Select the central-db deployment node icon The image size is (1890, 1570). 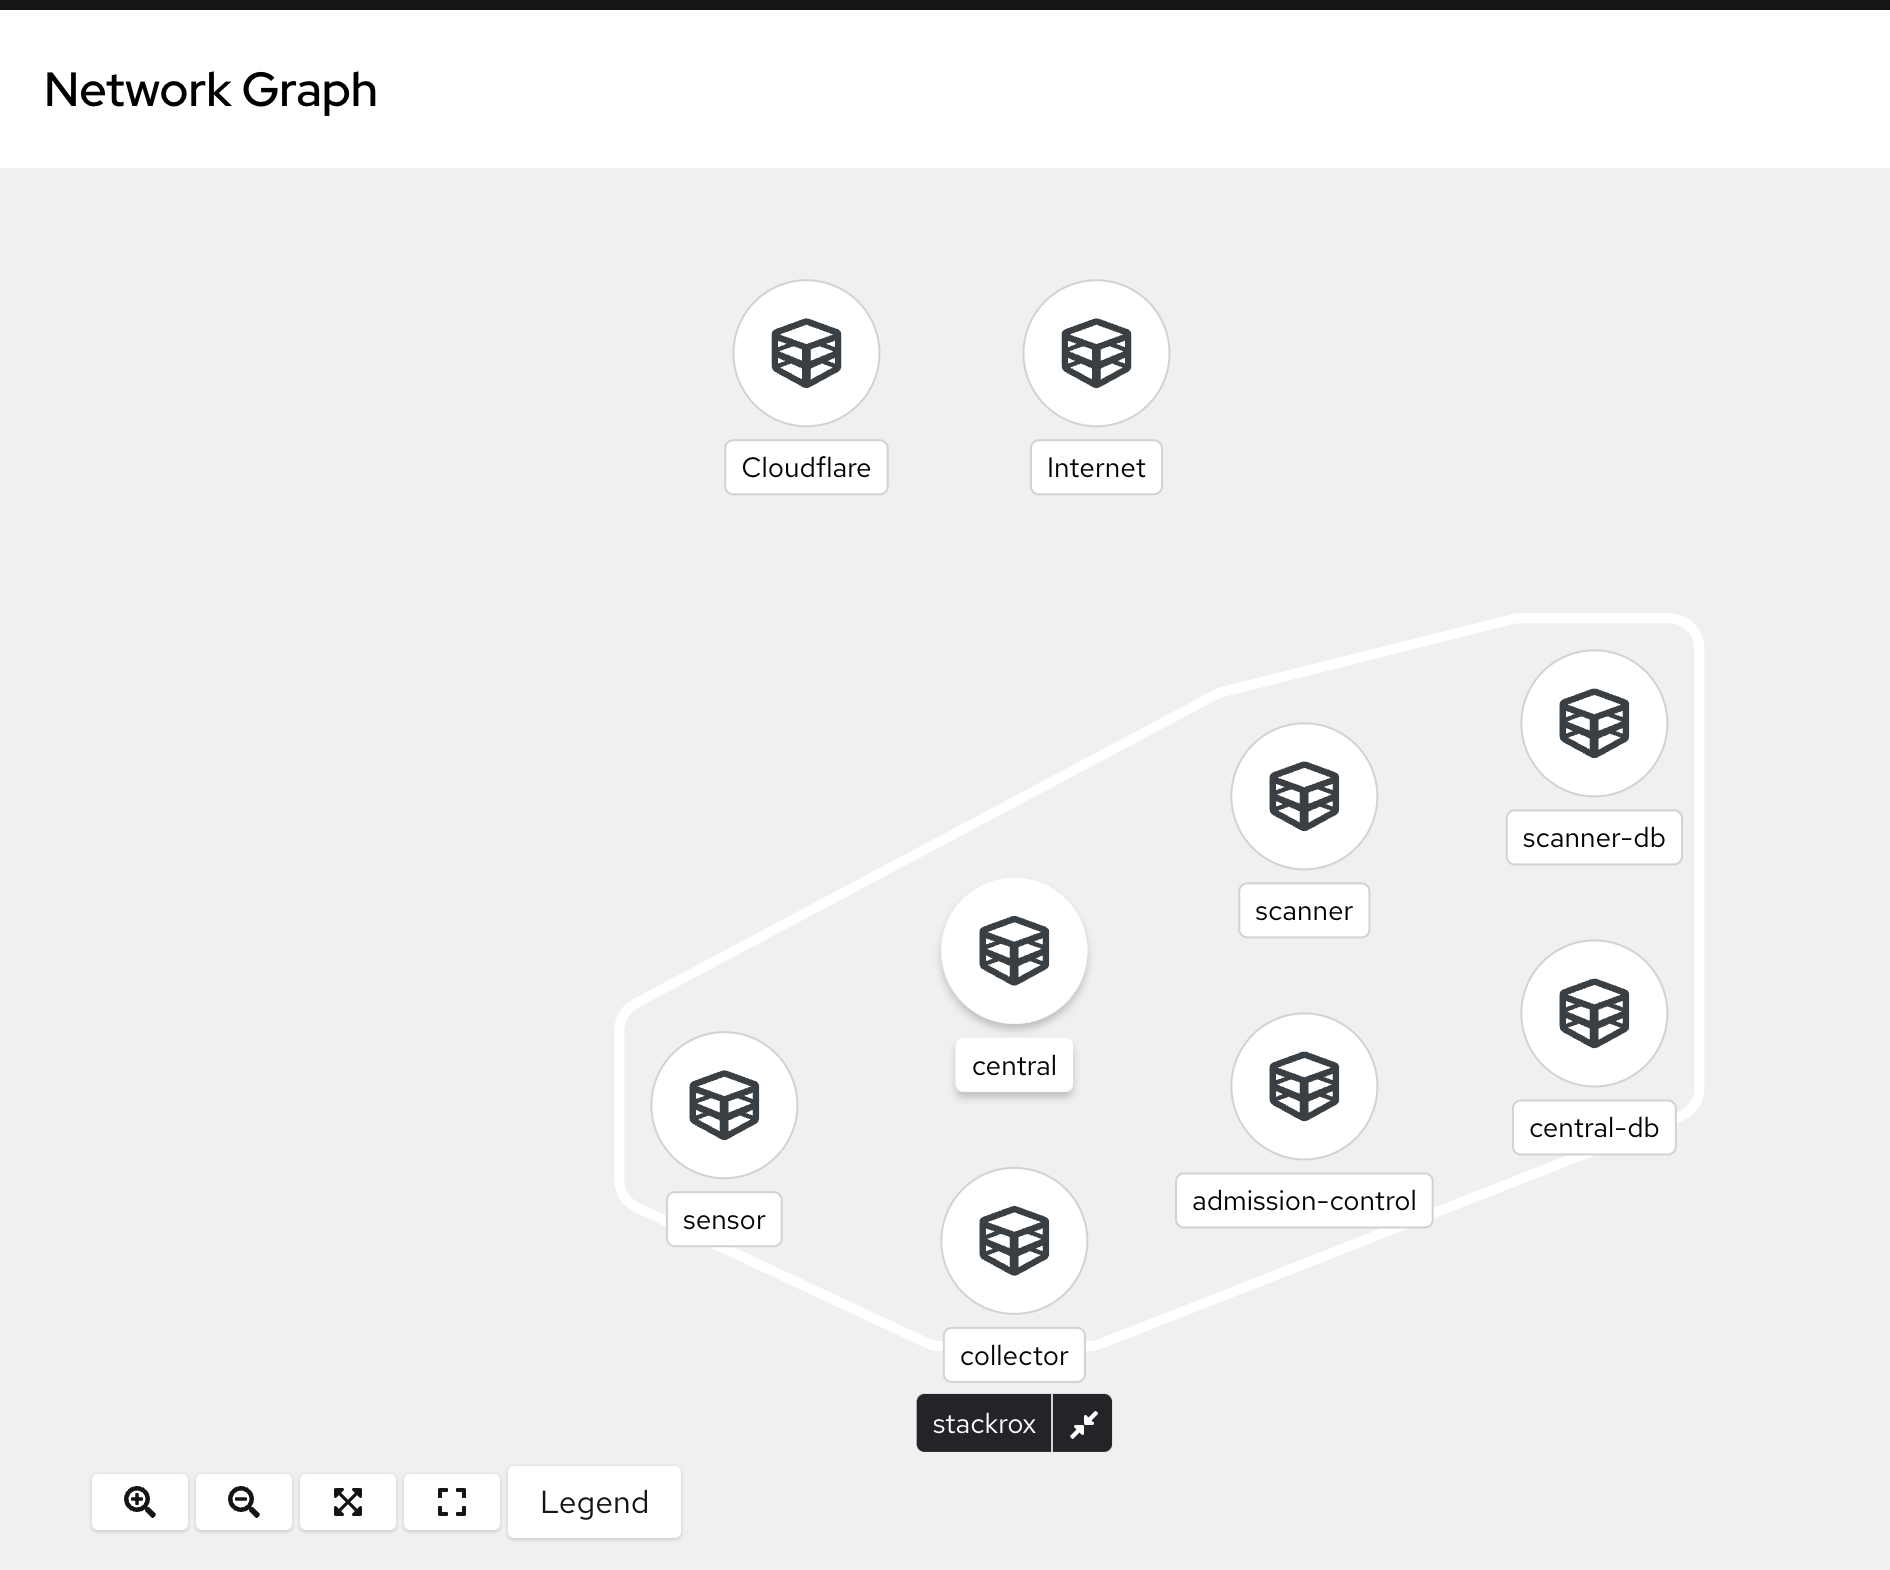[x=1594, y=1013]
